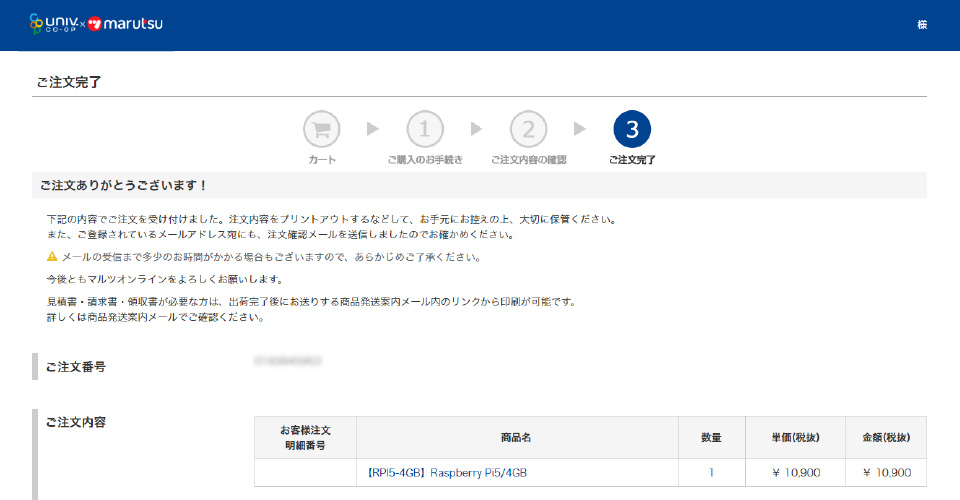Click the 様 user label in header

pyautogui.click(x=922, y=24)
